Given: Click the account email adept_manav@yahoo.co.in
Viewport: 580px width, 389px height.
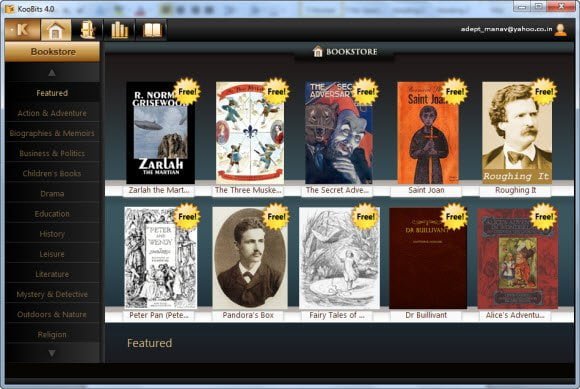Looking at the screenshot, I should [506, 29].
